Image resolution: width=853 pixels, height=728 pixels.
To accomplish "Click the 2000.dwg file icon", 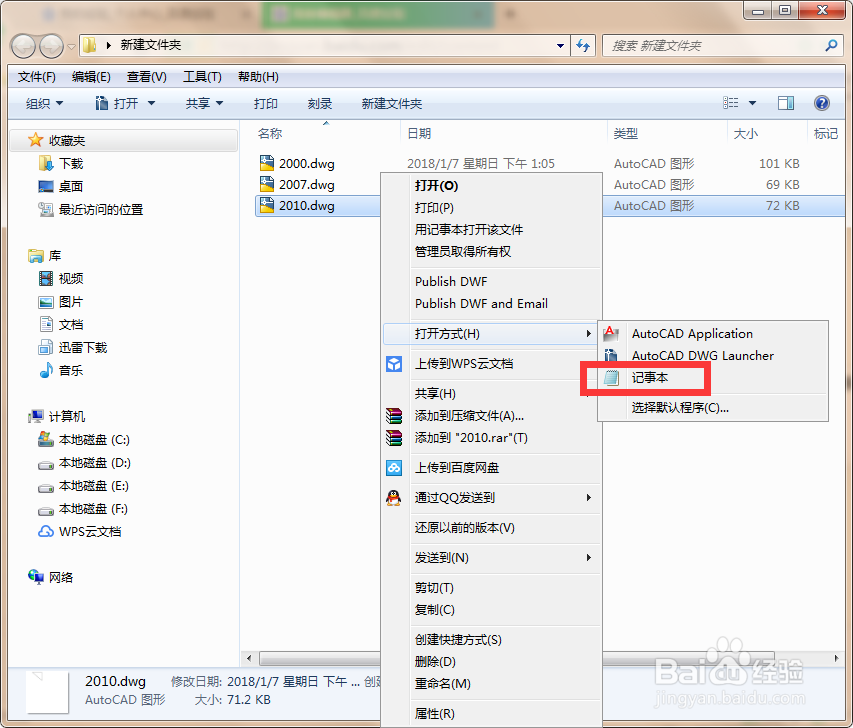I will (x=267, y=163).
